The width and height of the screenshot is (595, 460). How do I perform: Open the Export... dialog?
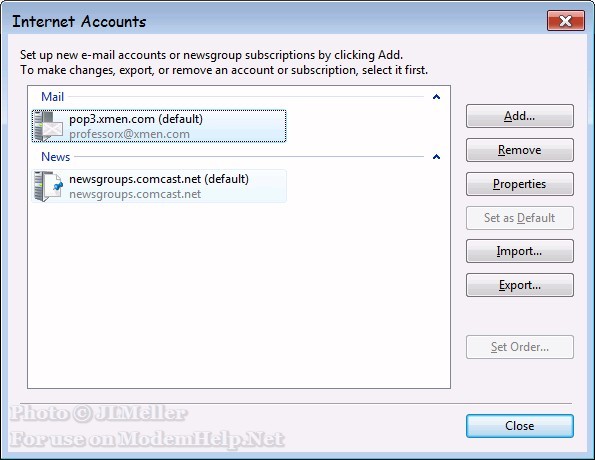pyautogui.click(x=519, y=285)
